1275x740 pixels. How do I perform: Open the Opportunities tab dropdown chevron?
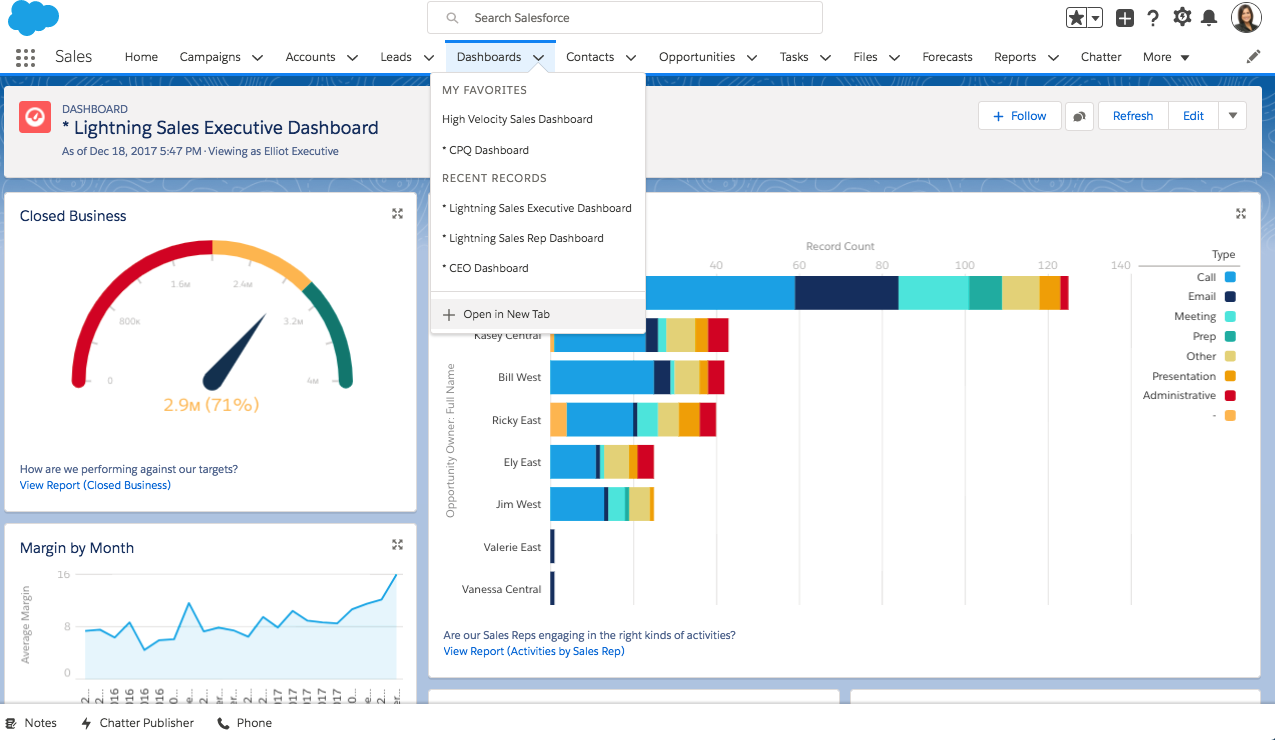click(x=752, y=58)
